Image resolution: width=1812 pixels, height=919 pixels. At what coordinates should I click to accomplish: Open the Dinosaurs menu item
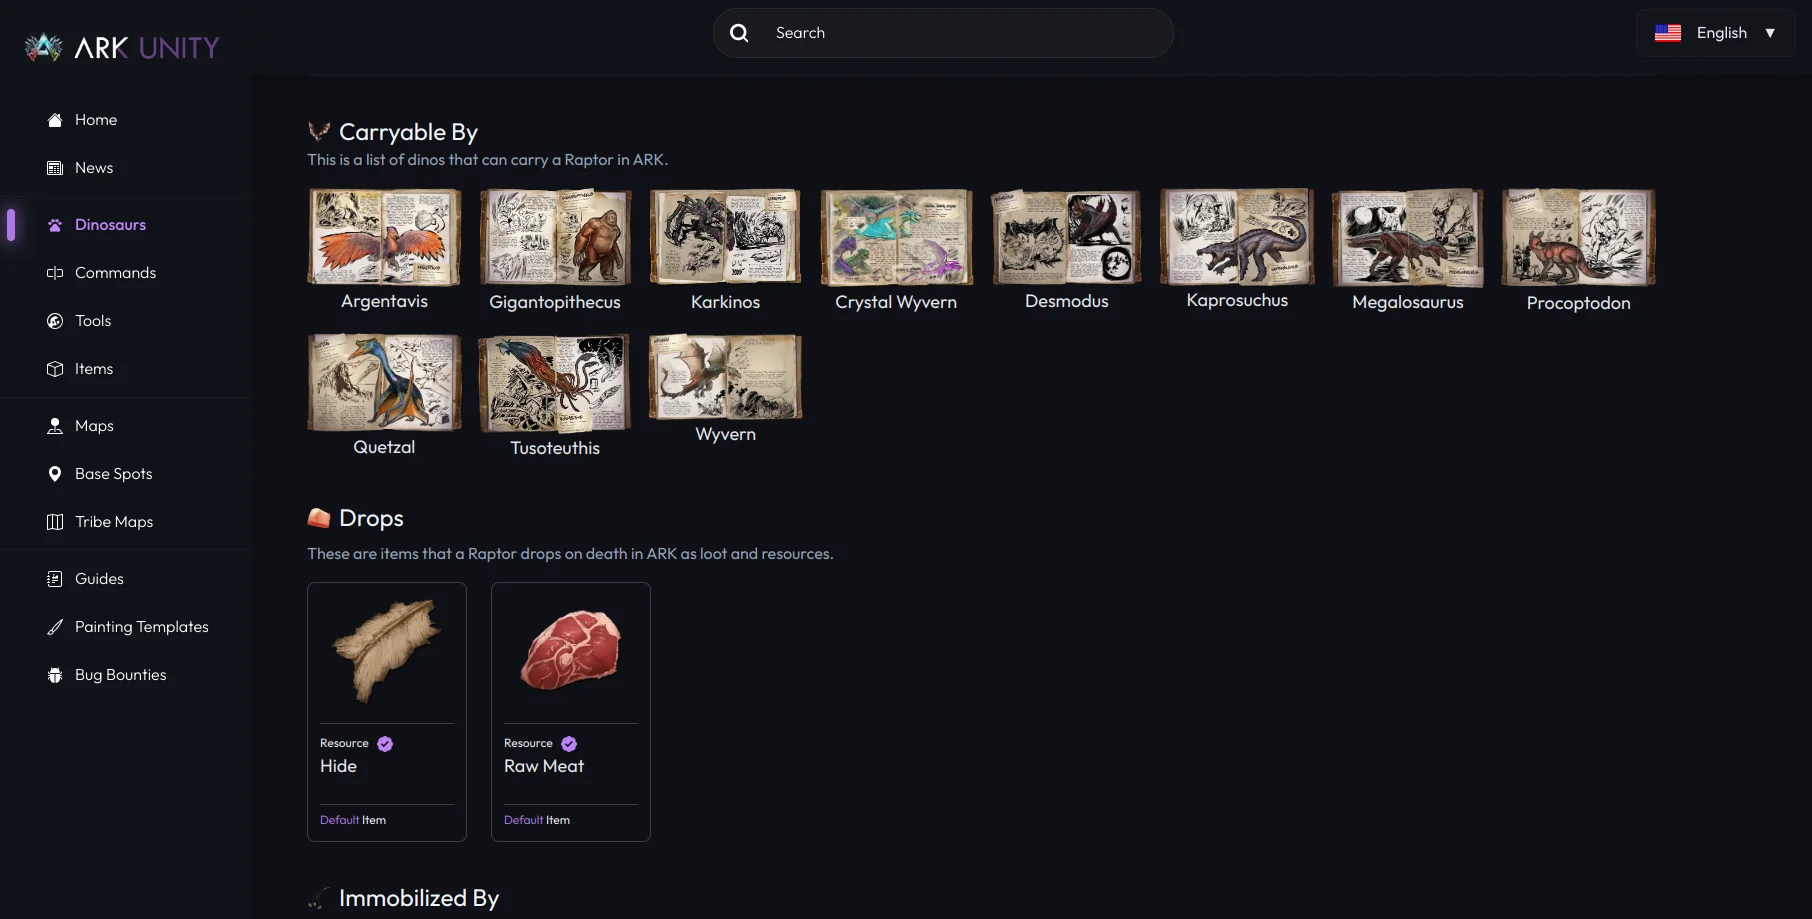point(110,225)
